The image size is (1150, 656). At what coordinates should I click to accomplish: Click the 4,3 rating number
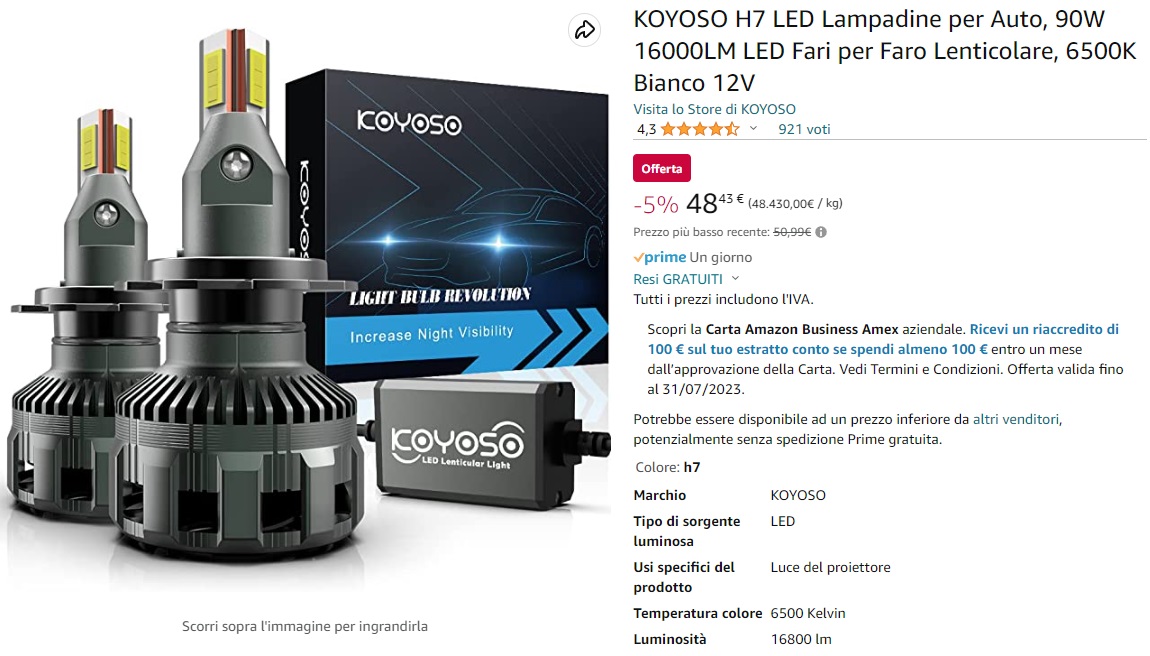click(646, 130)
